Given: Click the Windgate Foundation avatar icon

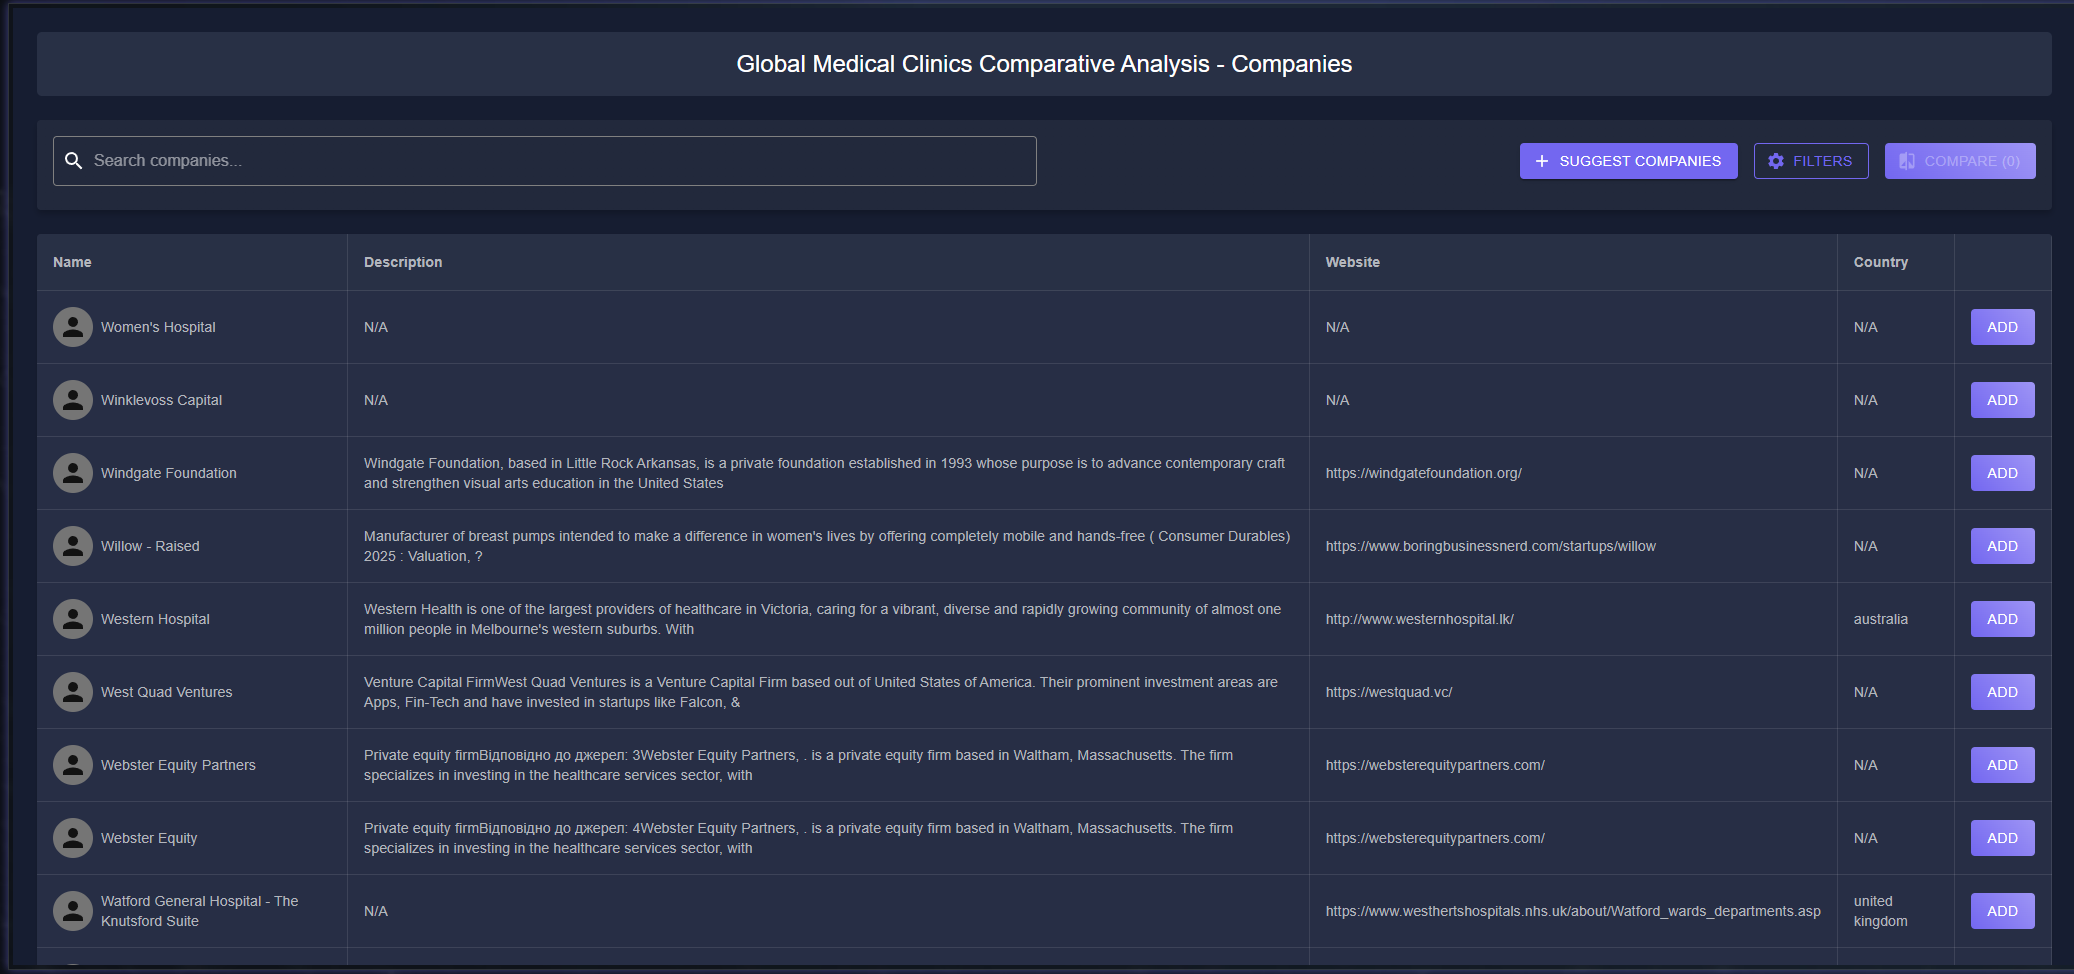Looking at the screenshot, I should 73,473.
